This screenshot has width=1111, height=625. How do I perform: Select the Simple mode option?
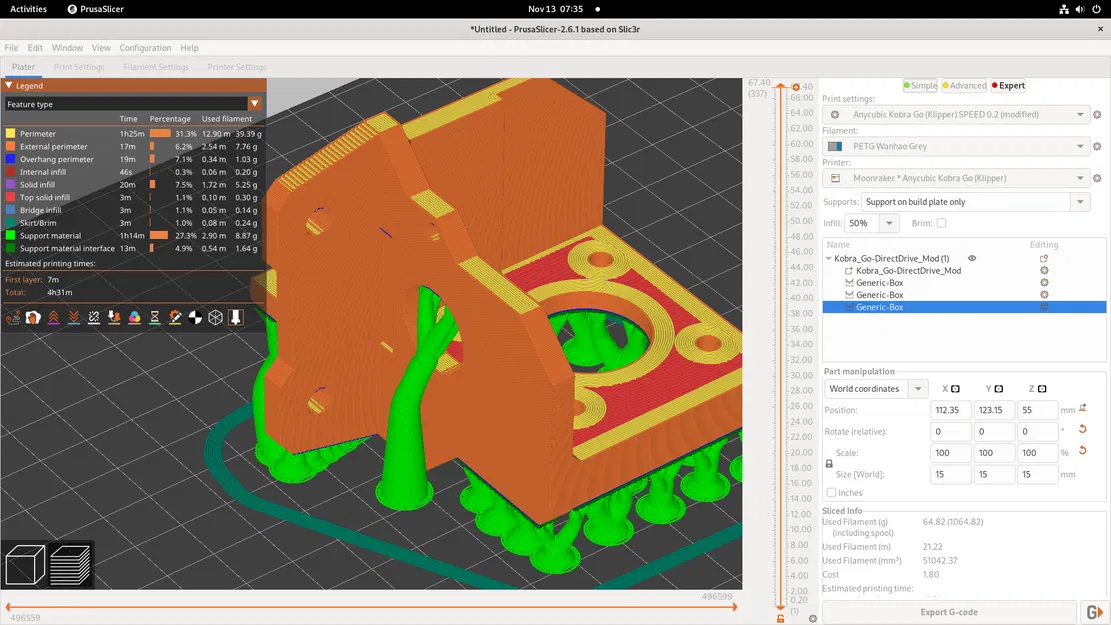[921, 86]
